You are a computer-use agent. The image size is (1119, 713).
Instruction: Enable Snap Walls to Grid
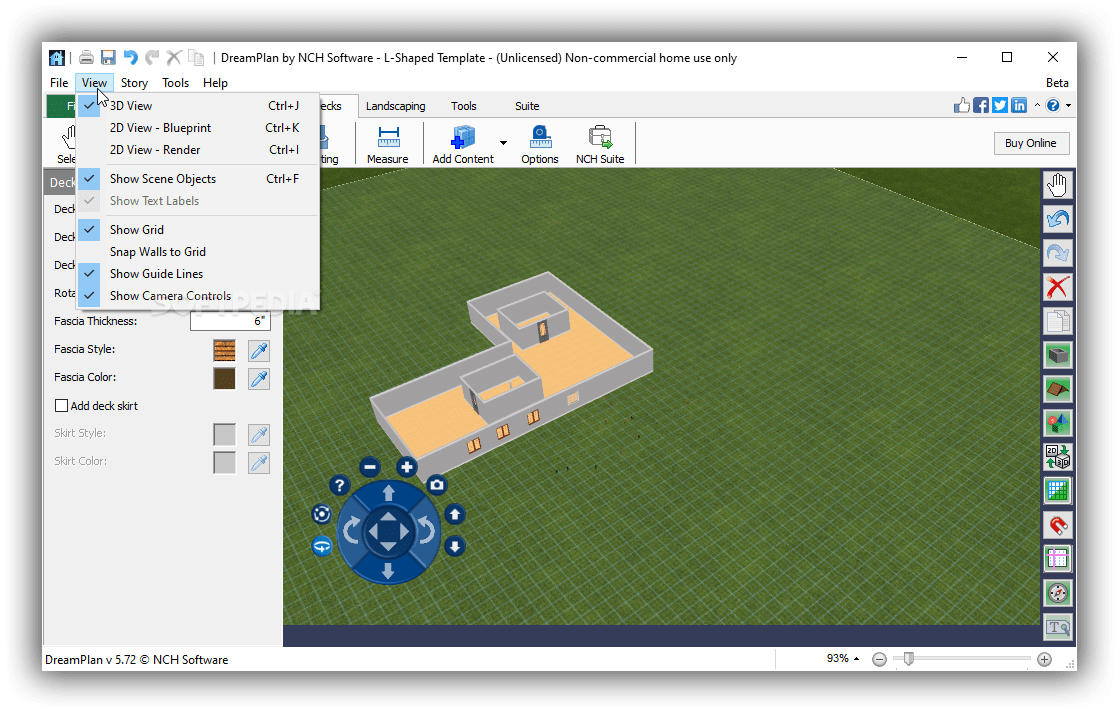[198, 251]
